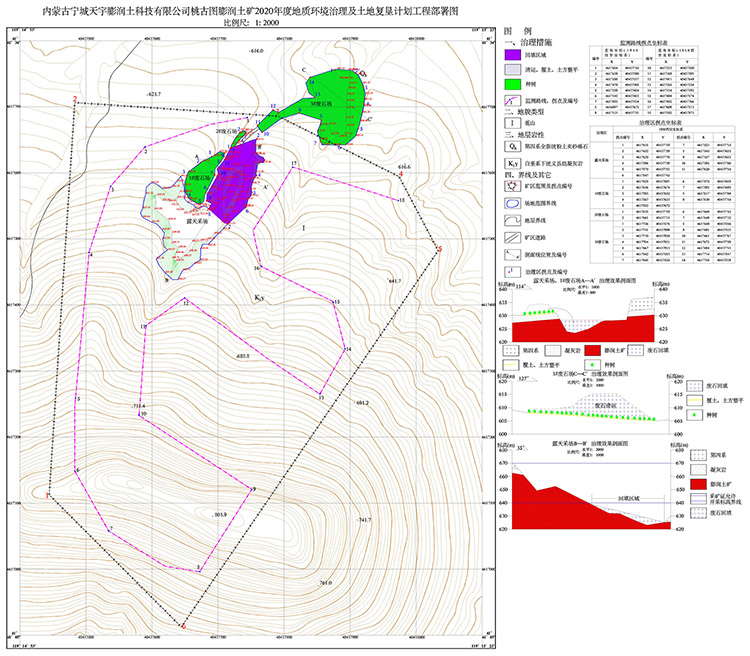750x656 pixels.
Task: Click the 开采标高界线 blue-line legend symbol
Action: pos(699,498)
